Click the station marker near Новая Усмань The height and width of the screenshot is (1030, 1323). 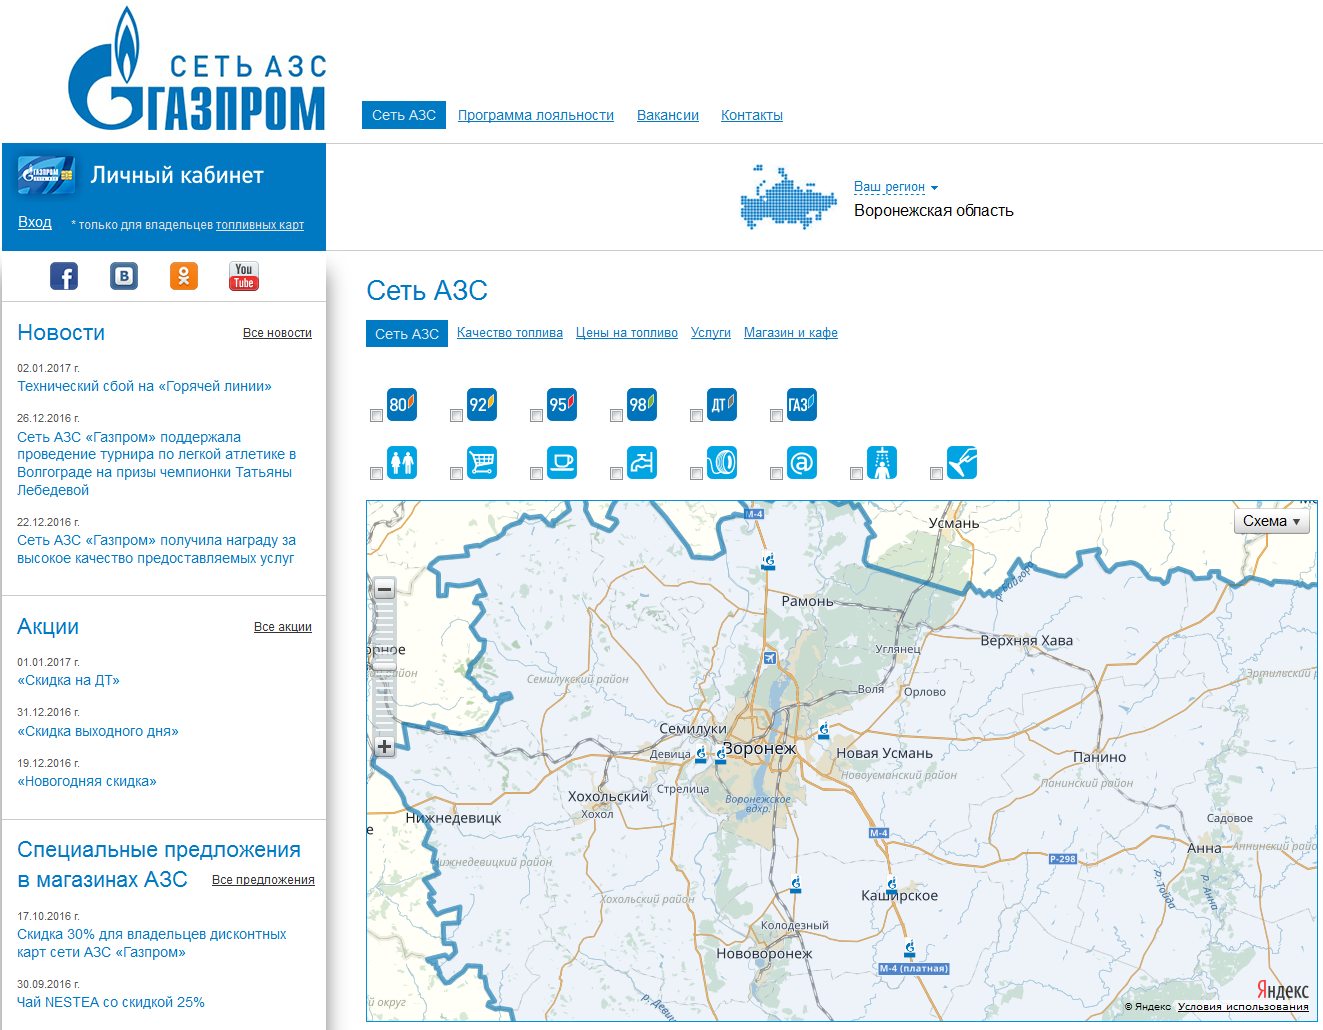[824, 730]
